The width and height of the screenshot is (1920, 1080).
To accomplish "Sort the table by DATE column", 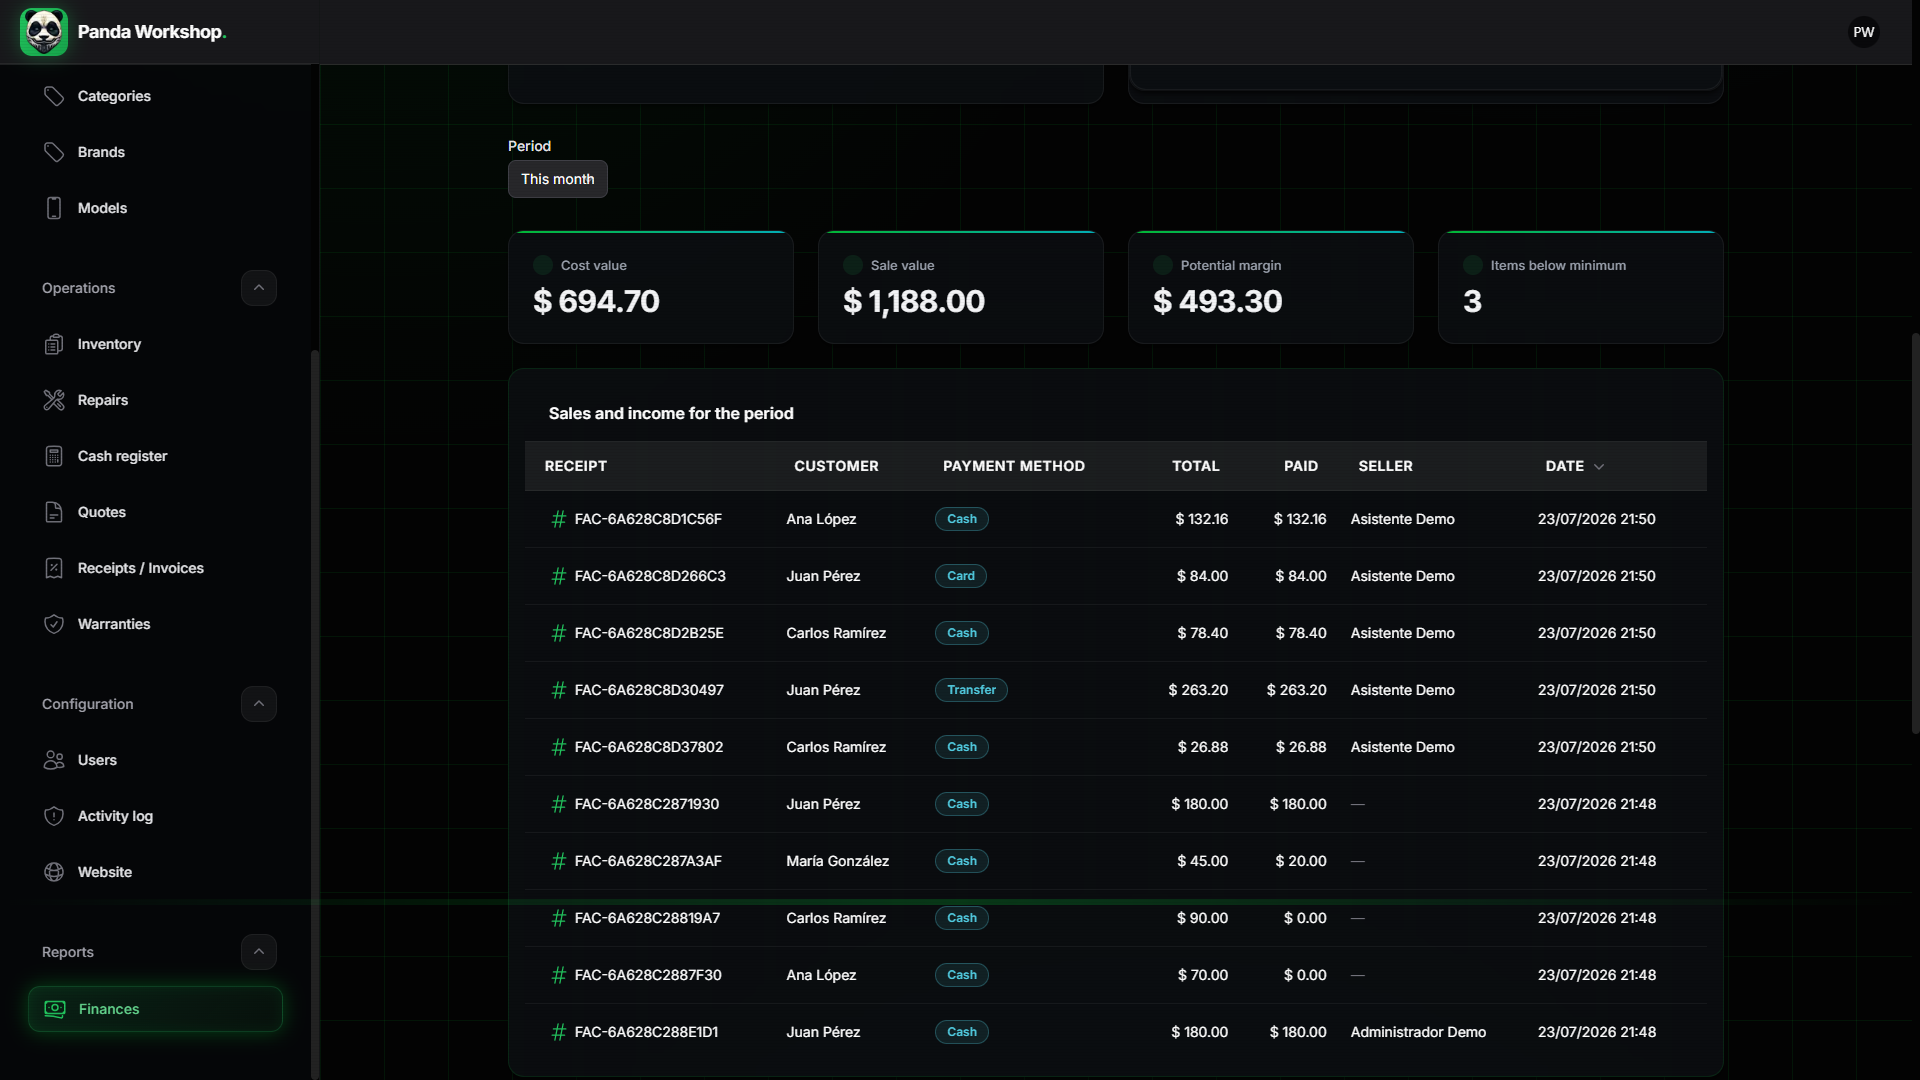I will click(1575, 466).
